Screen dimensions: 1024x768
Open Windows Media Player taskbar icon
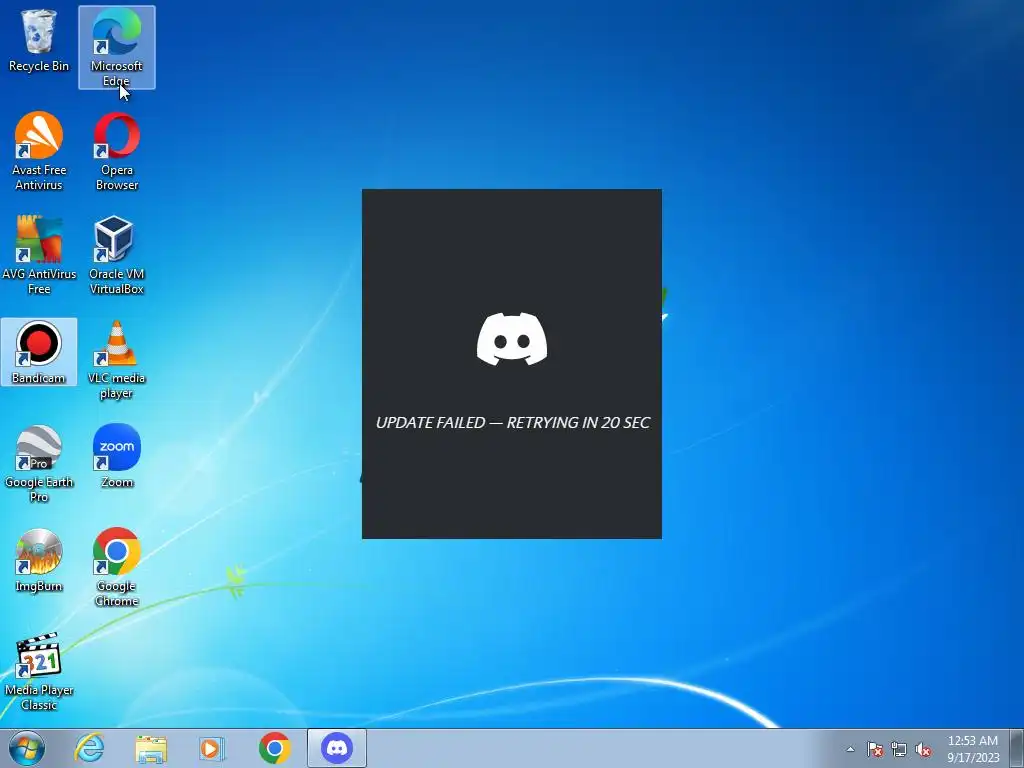point(212,748)
